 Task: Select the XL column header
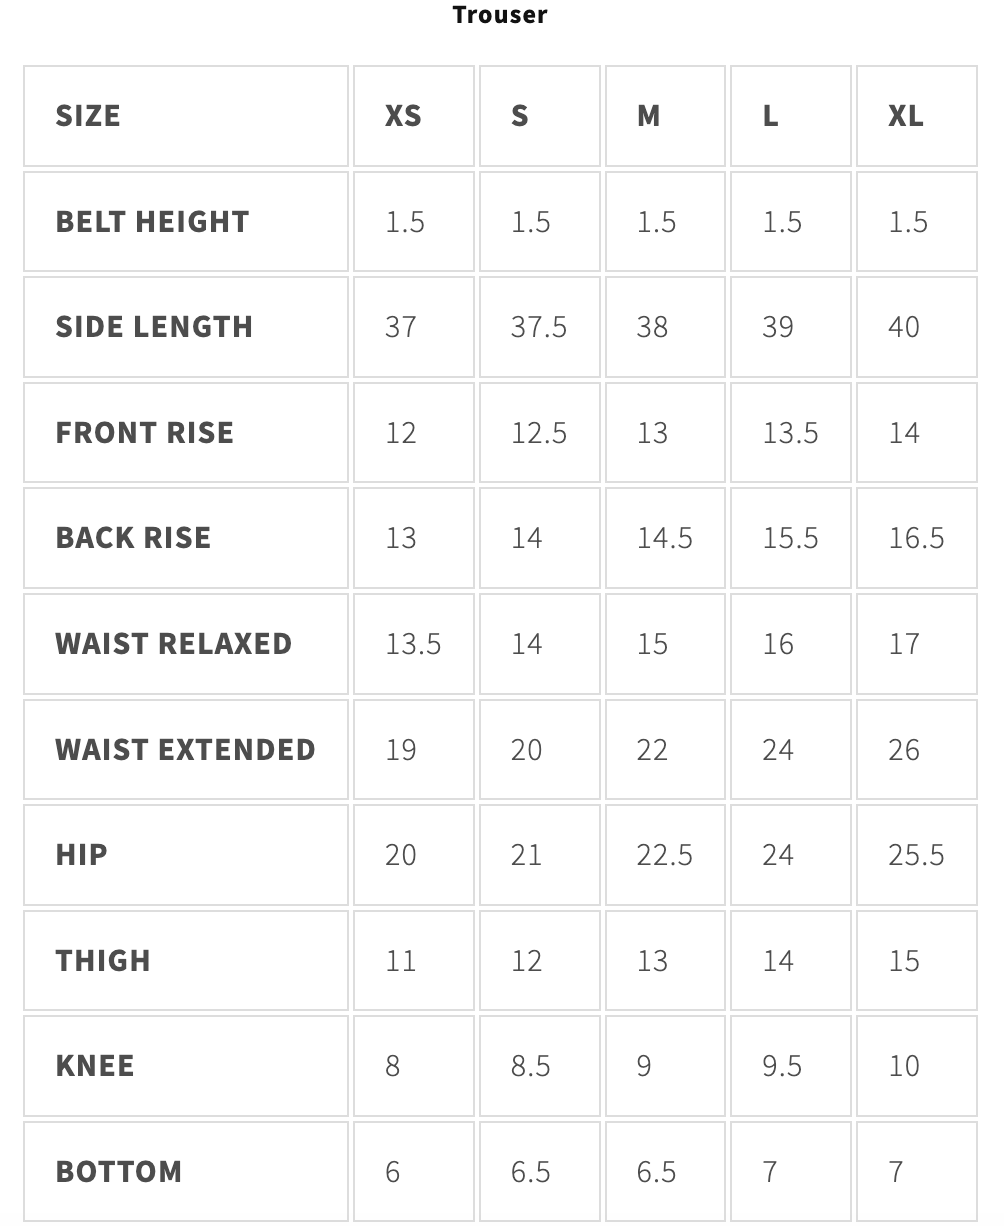click(x=906, y=116)
